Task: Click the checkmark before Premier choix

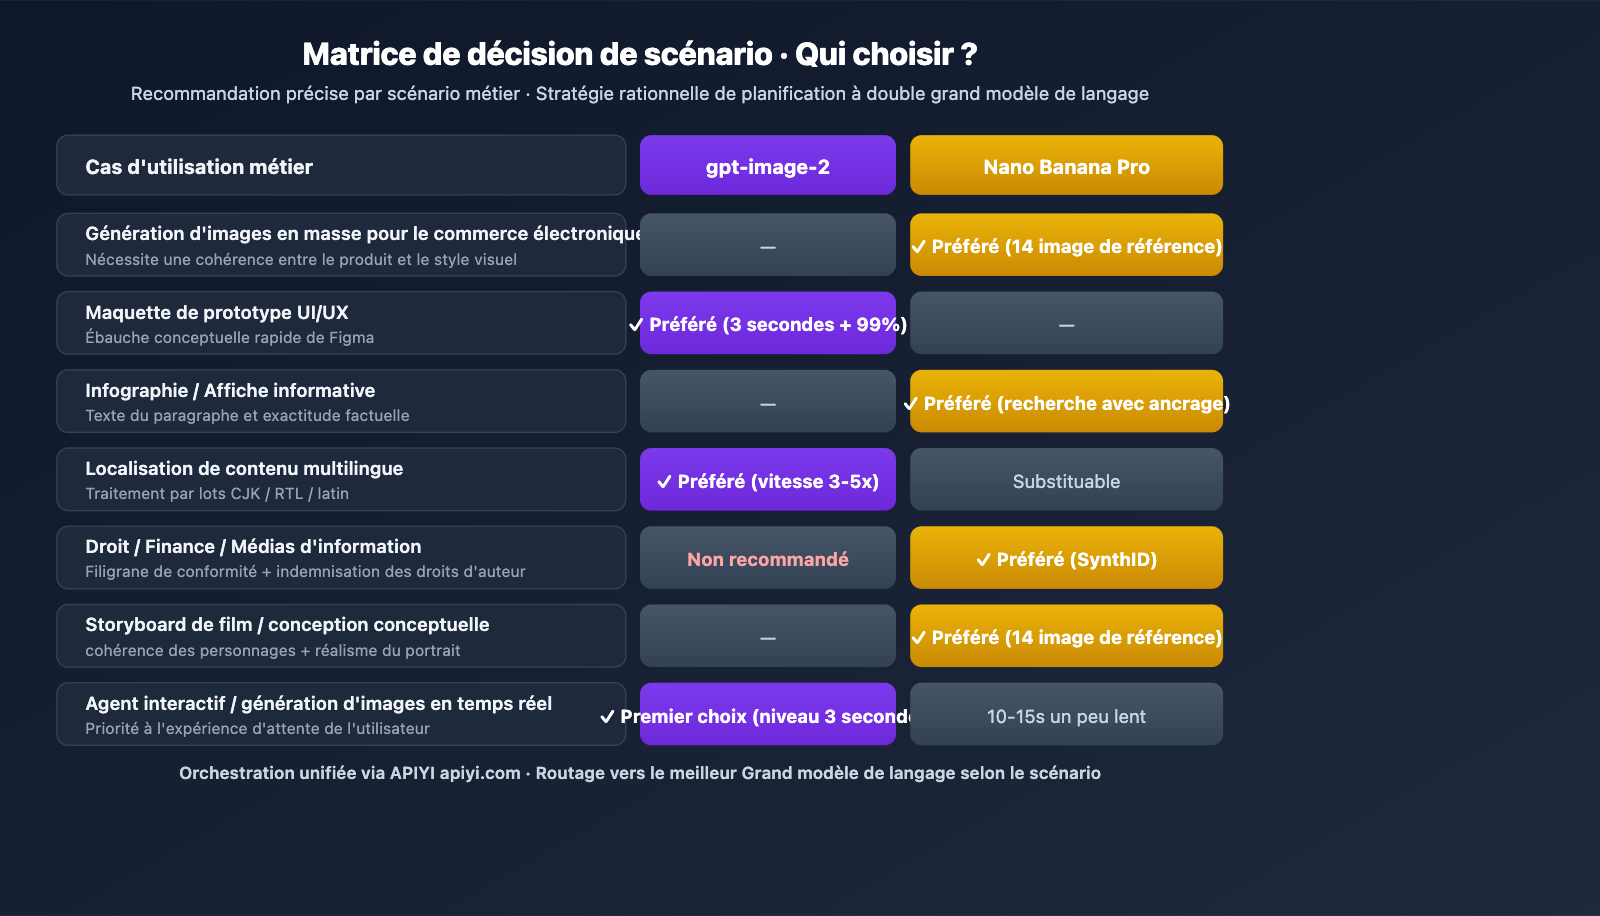Action: tap(607, 717)
